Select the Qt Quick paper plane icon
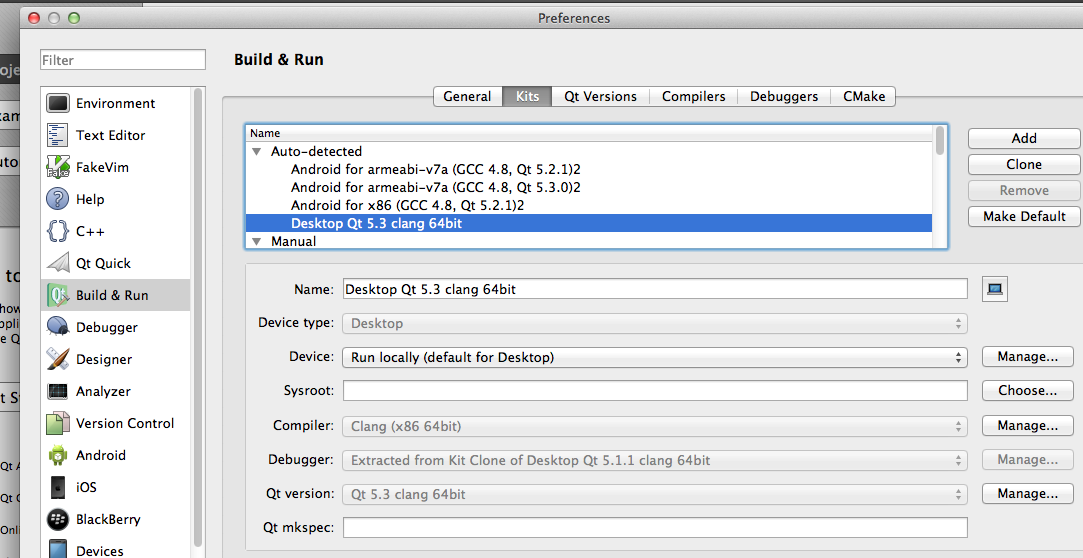The image size is (1083, 558). [x=58, y=263]
